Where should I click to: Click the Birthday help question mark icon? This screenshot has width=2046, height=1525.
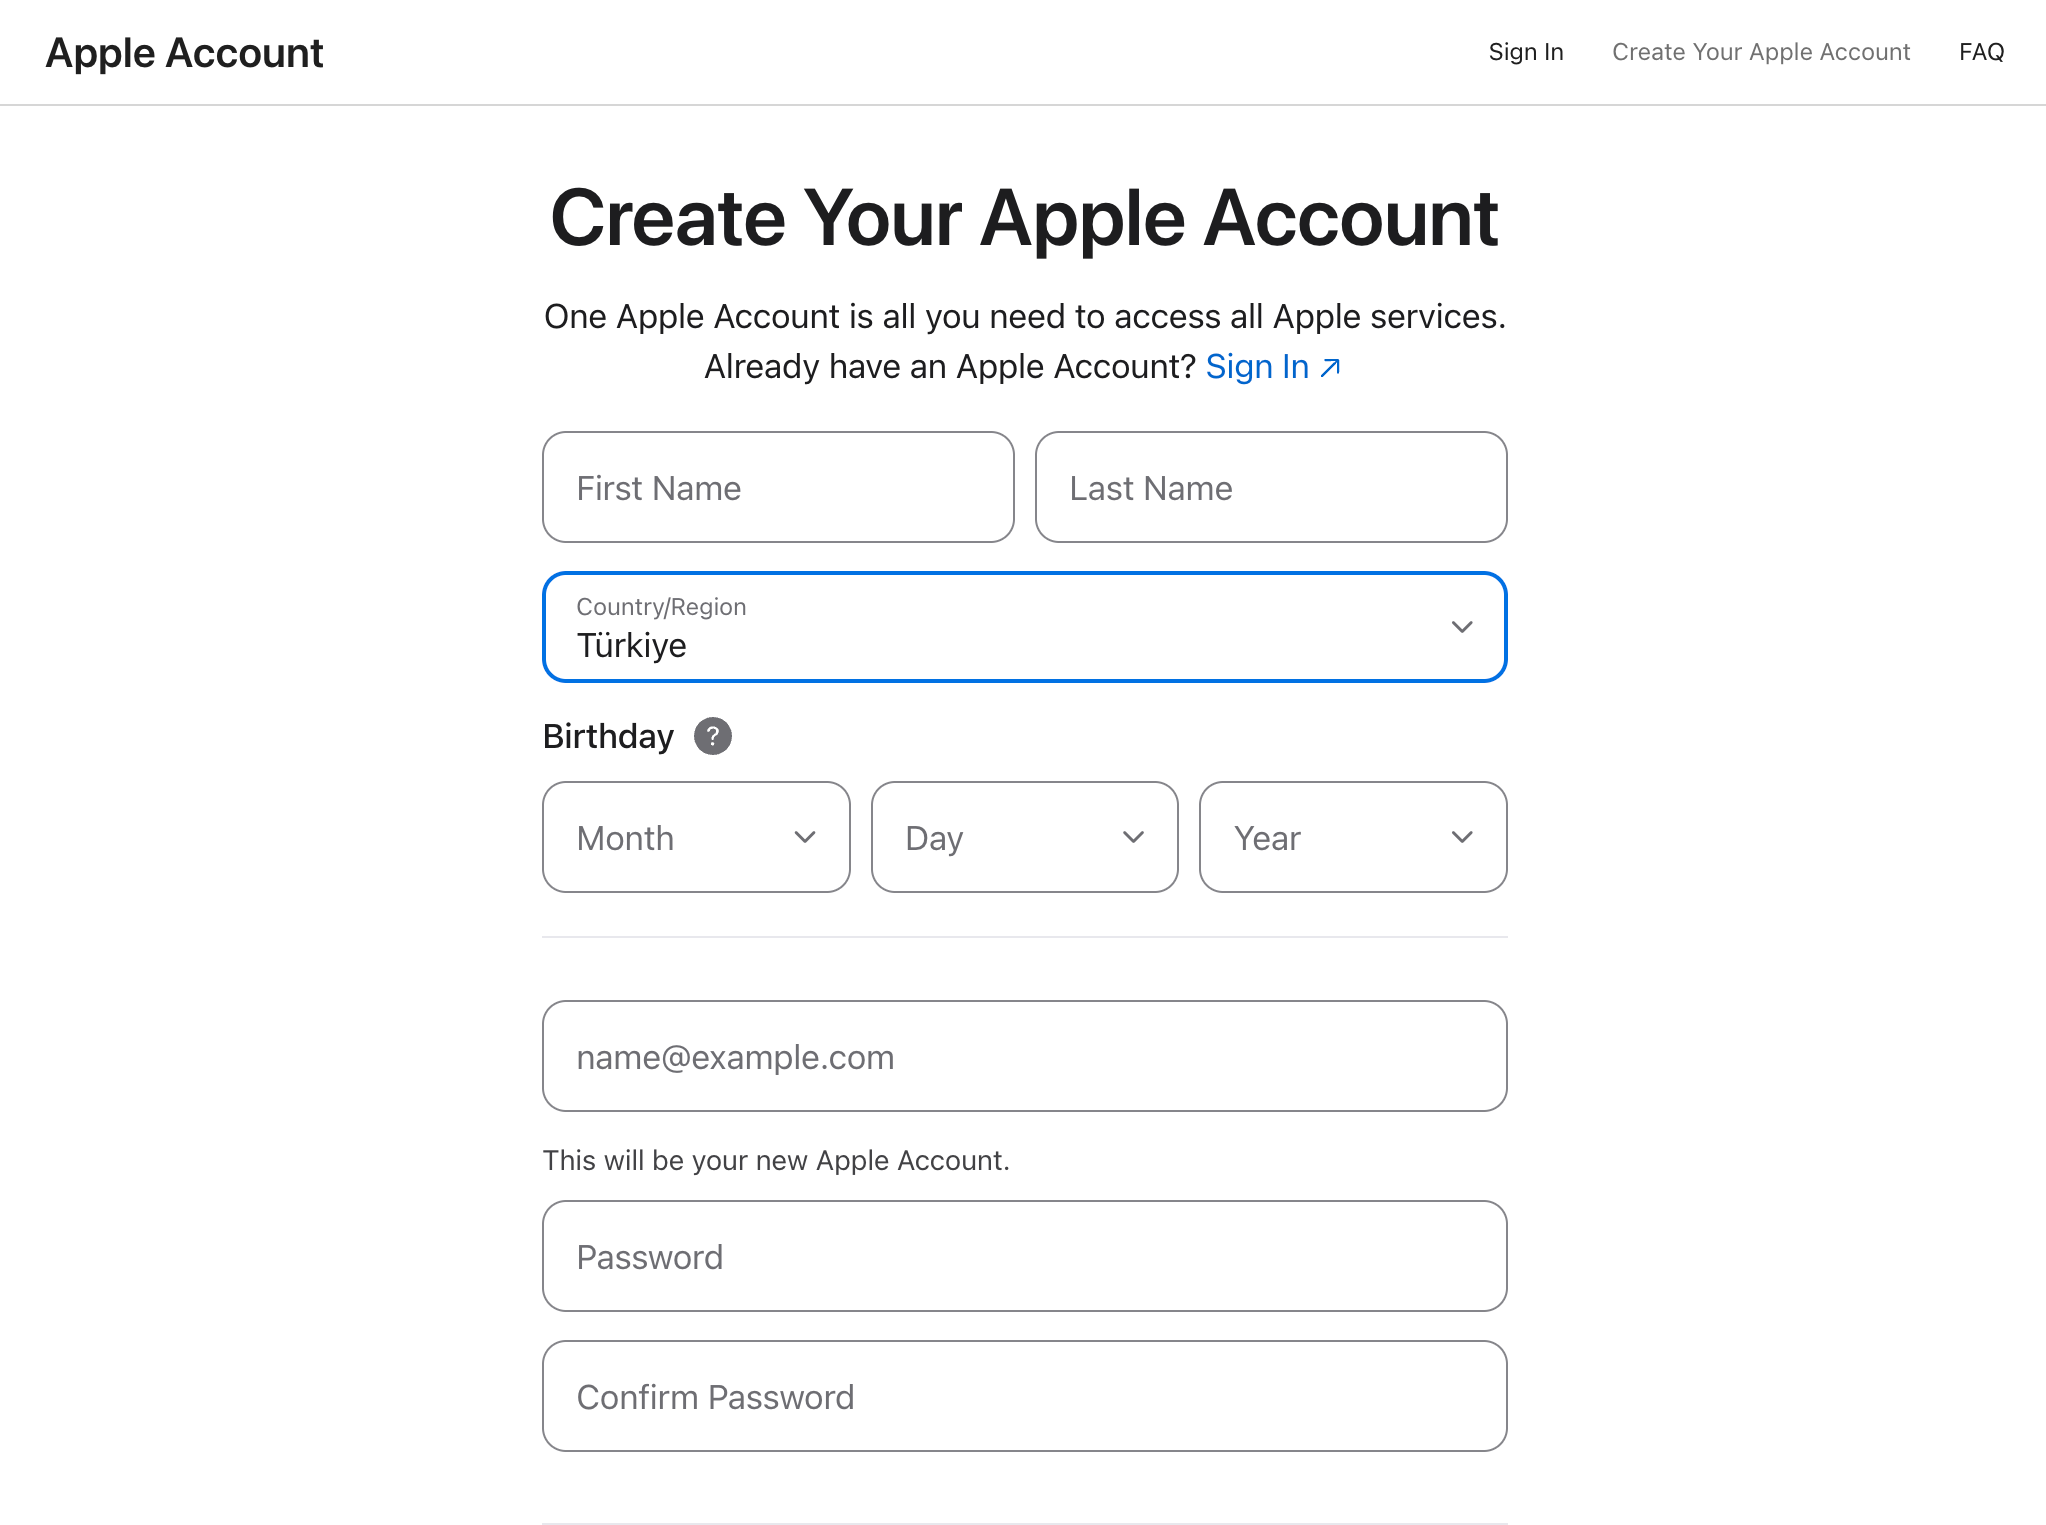[712, 736]
